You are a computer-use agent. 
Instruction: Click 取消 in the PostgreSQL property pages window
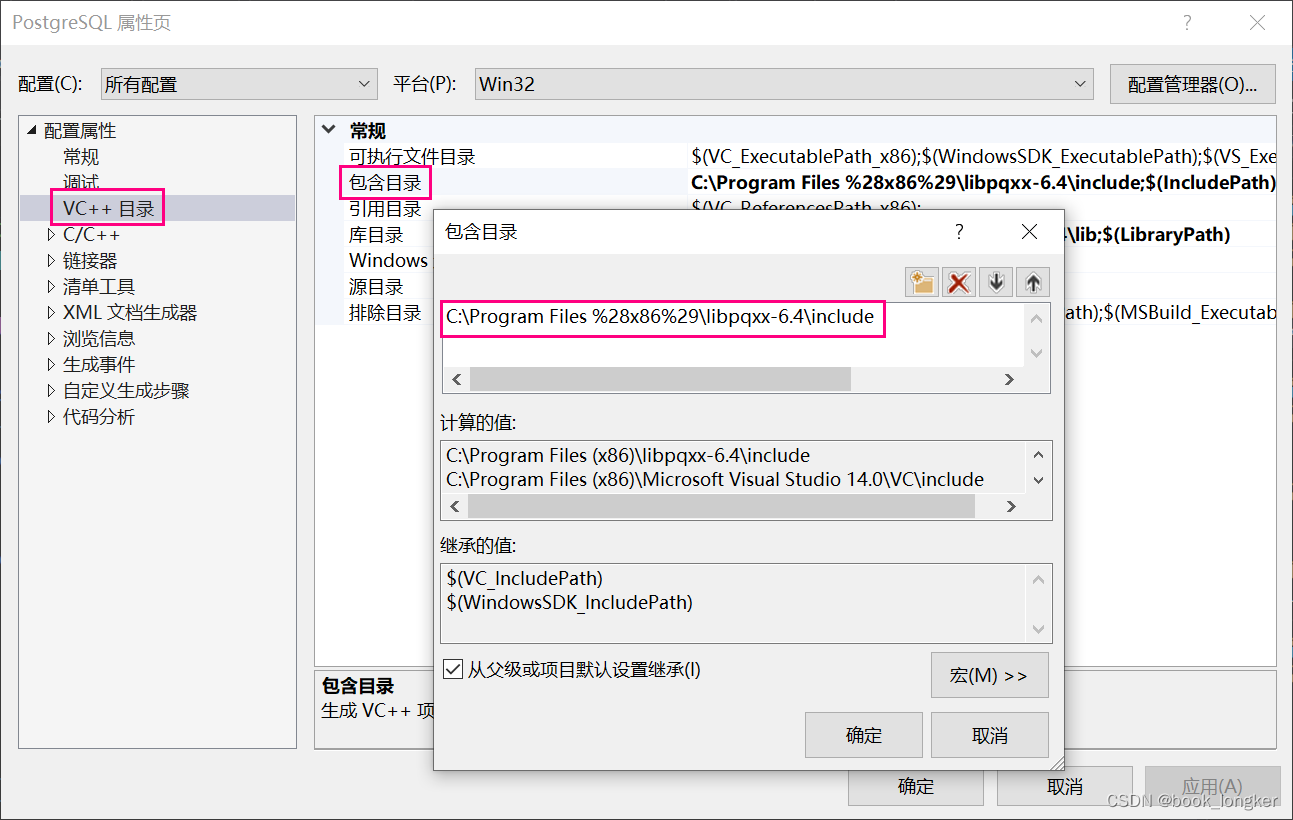pos(1064,786)
